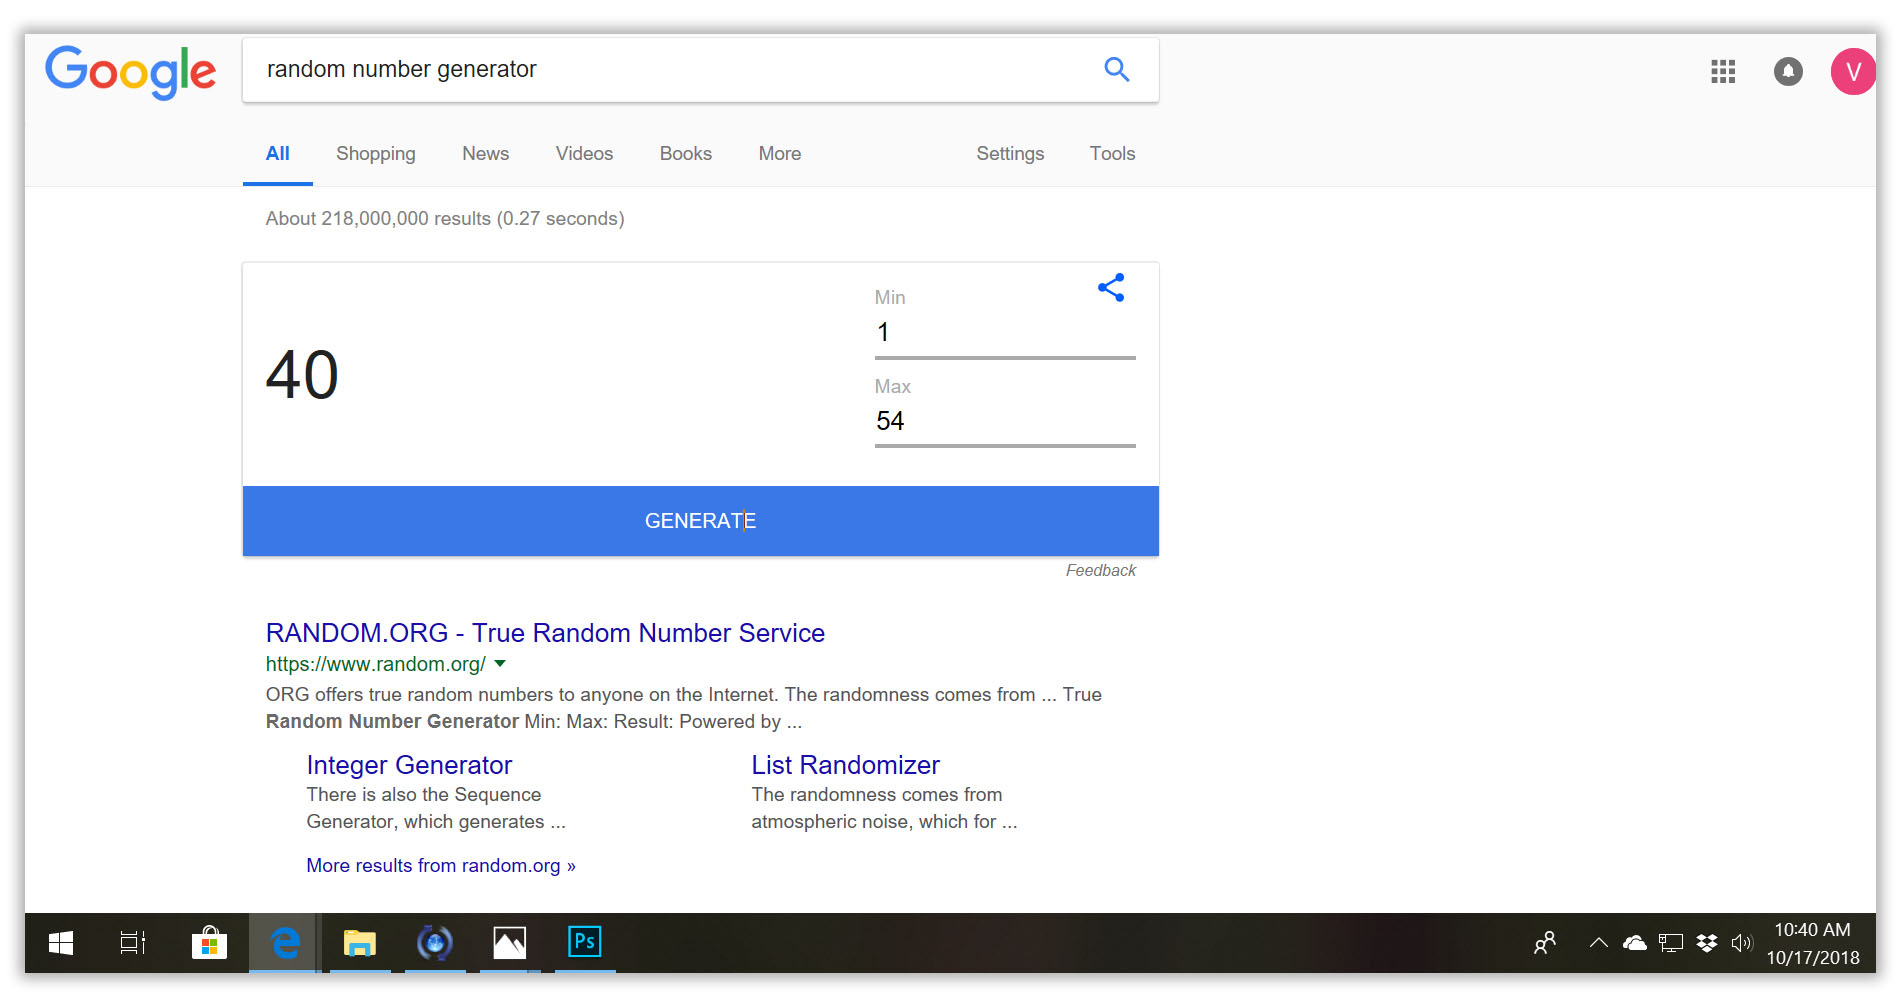This screenshot has height=993, width=1899.
Task: Switch to the Videos results tab
Action: coord(584,153)
